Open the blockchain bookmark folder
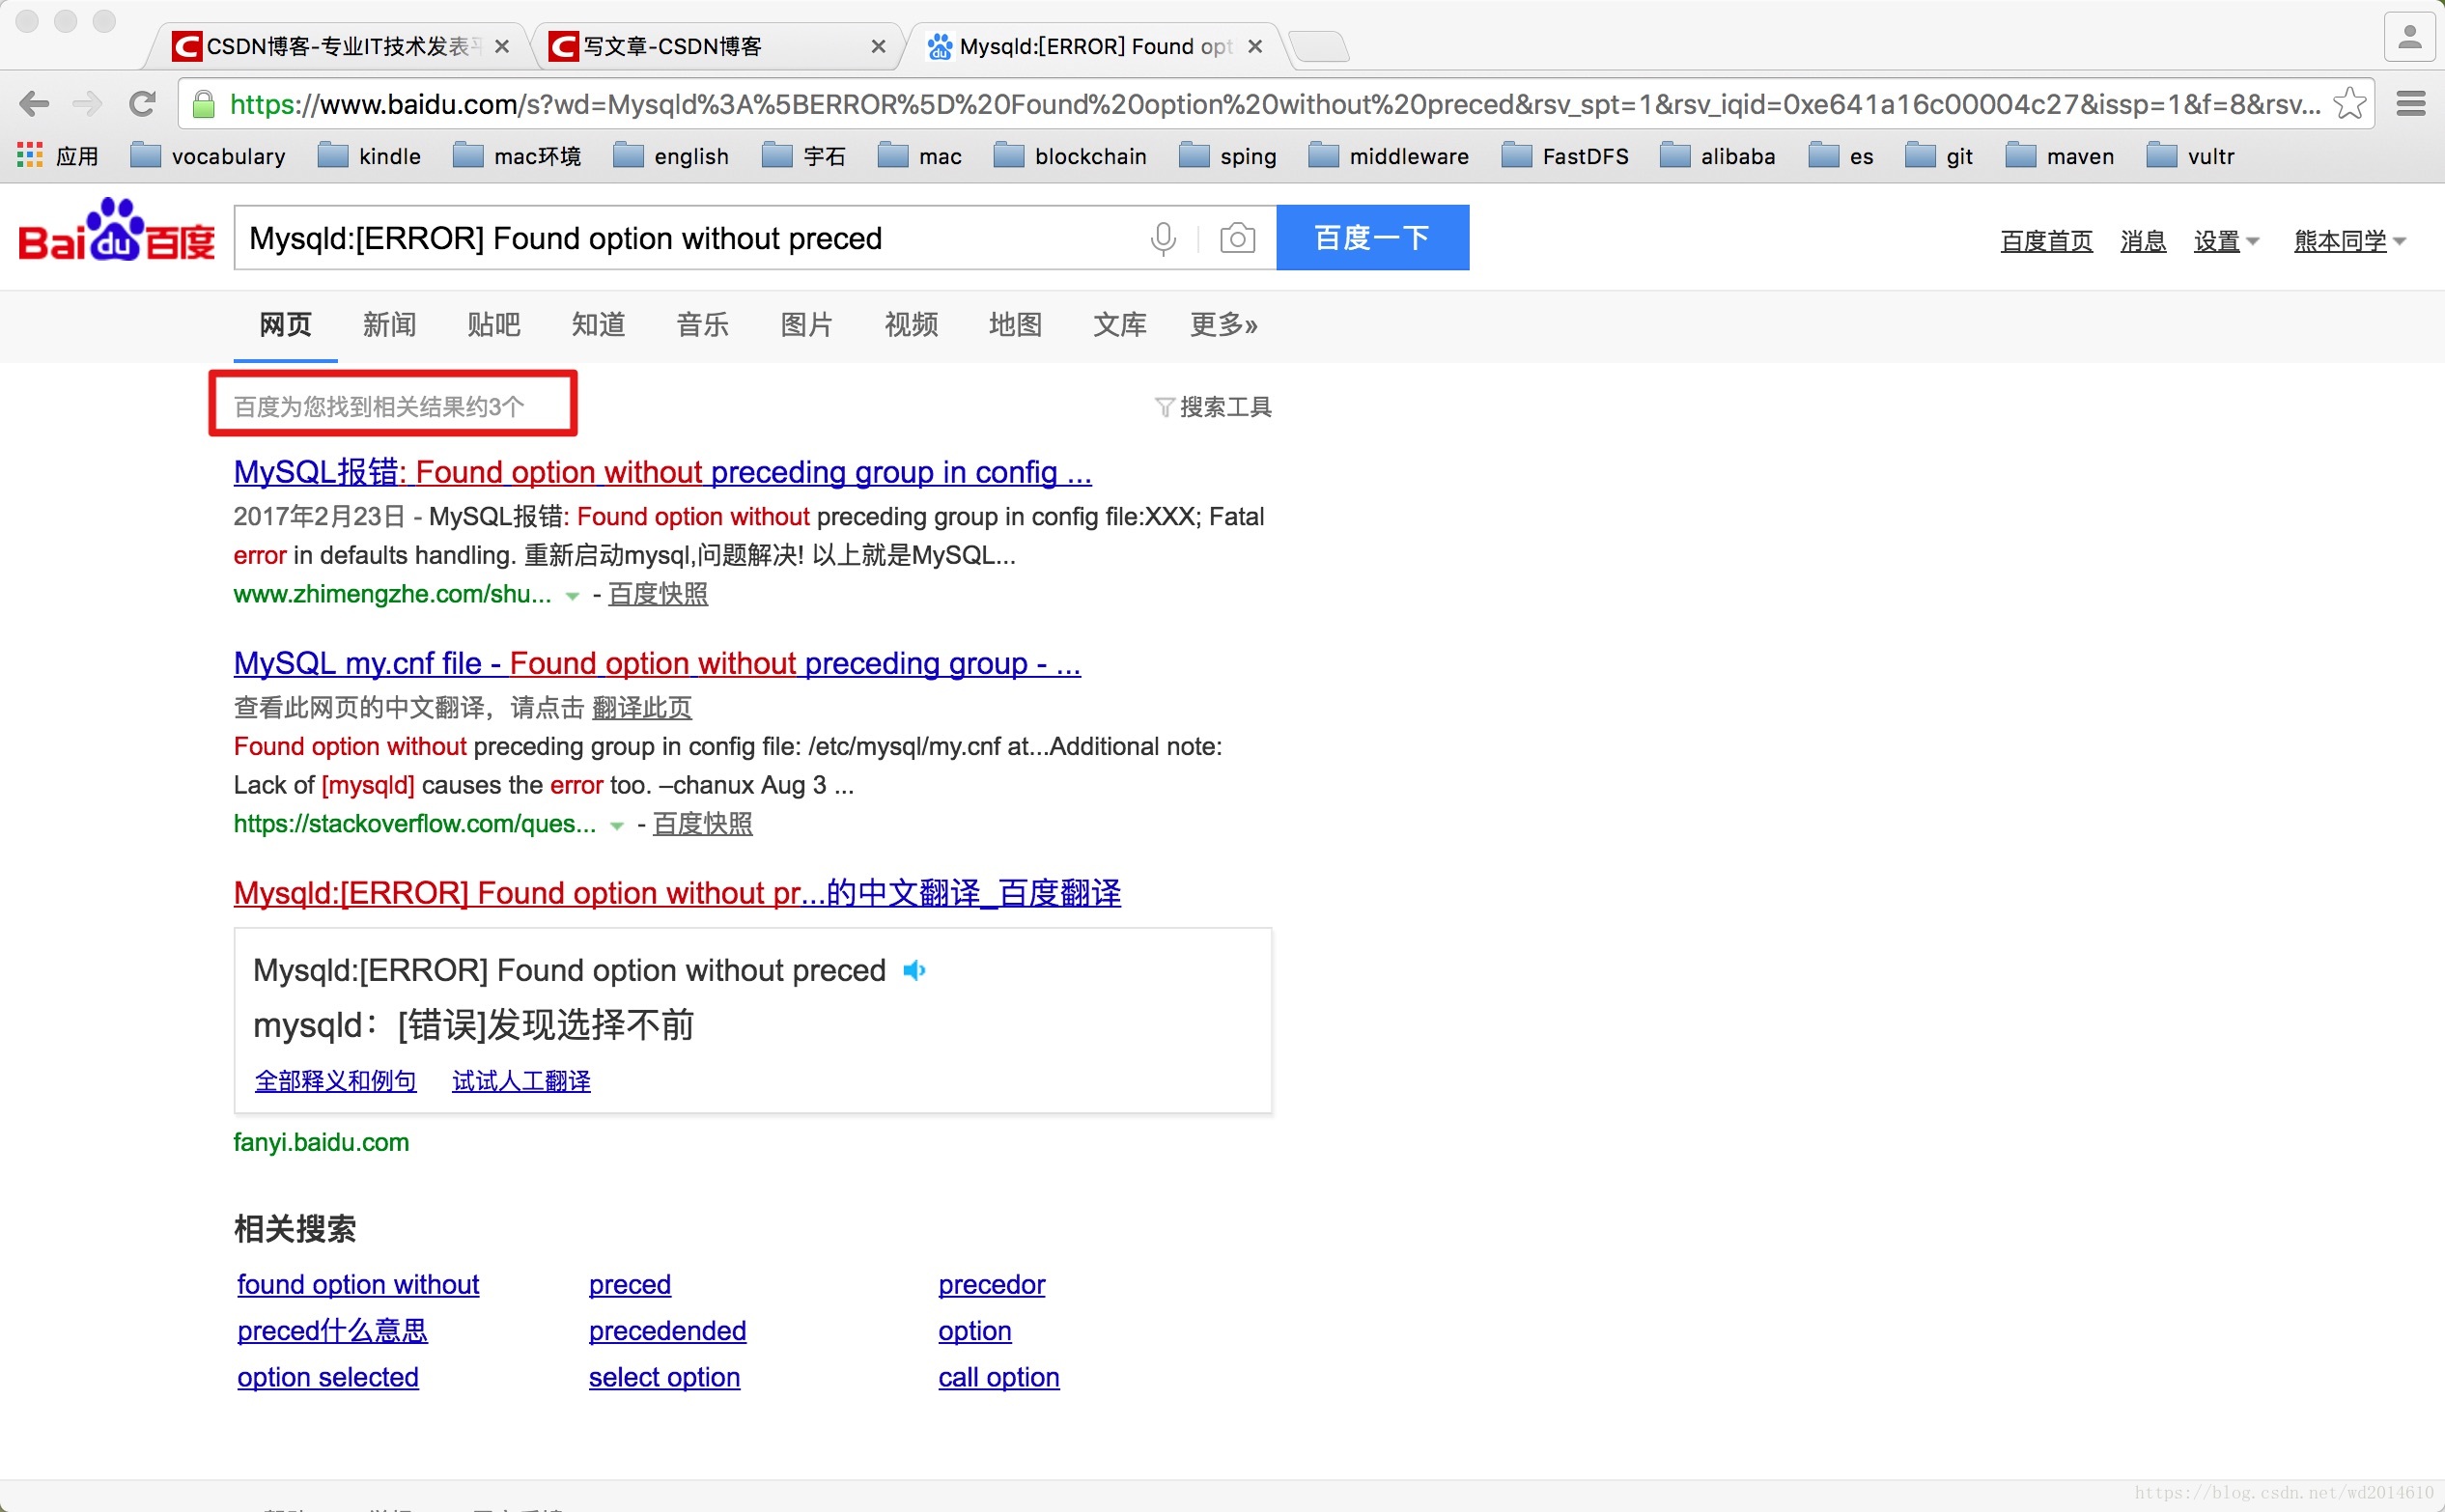2445x1512 pixels. pos(1070,156)
